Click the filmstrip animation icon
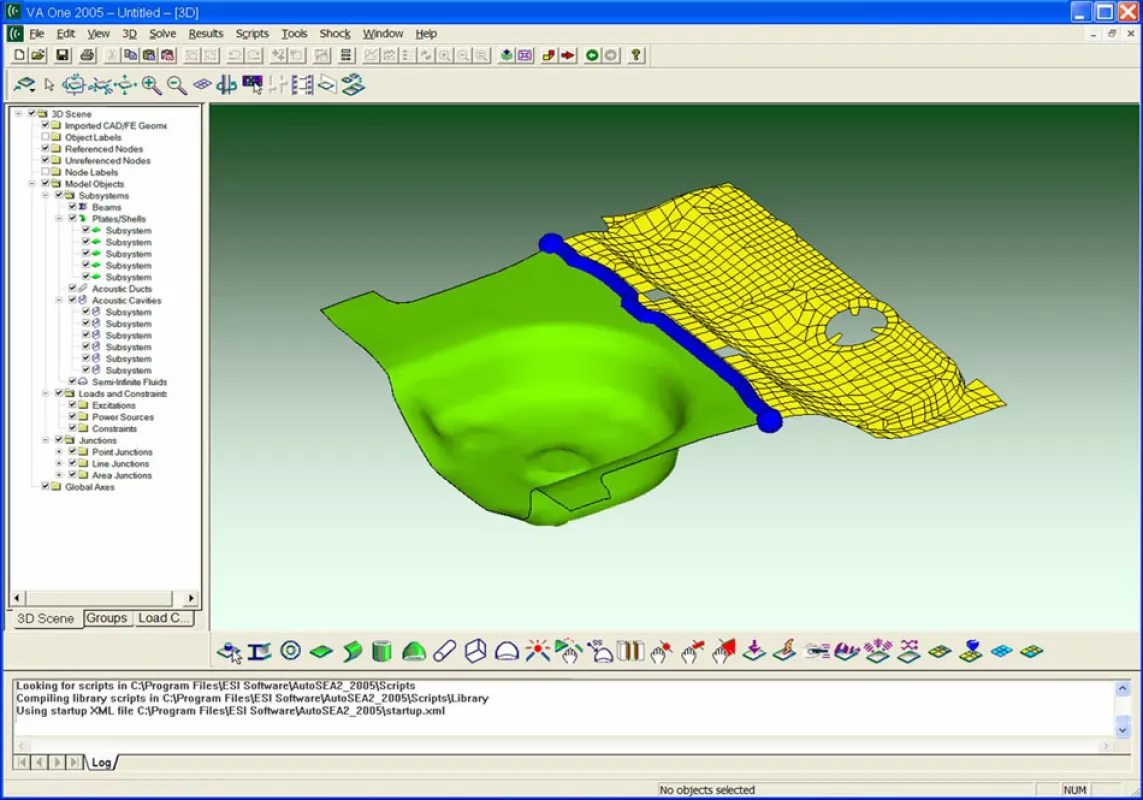 (x=302, y=85)
